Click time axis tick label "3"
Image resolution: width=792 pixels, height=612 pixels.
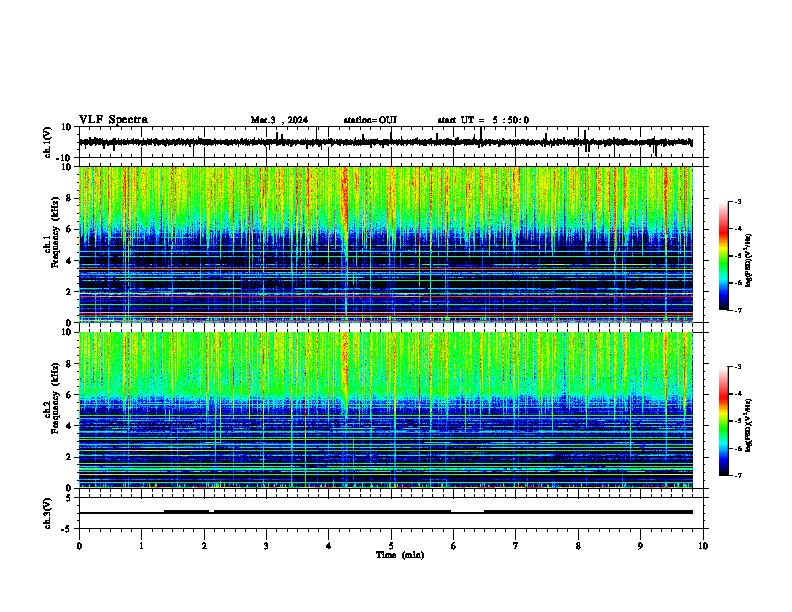pyautogui.click(x=266, y=546)
